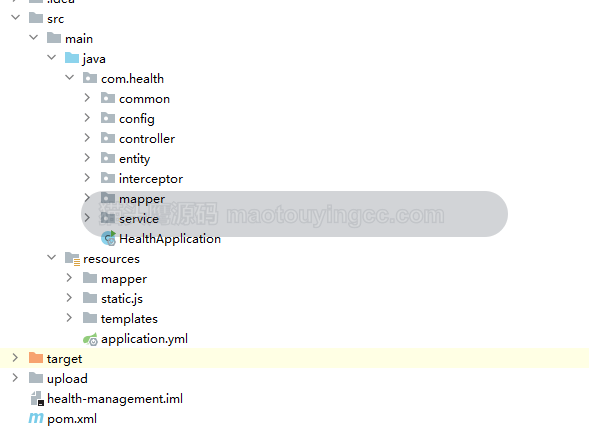
Task: Click the orange target folder icon
Action: [x=36, y=358]
